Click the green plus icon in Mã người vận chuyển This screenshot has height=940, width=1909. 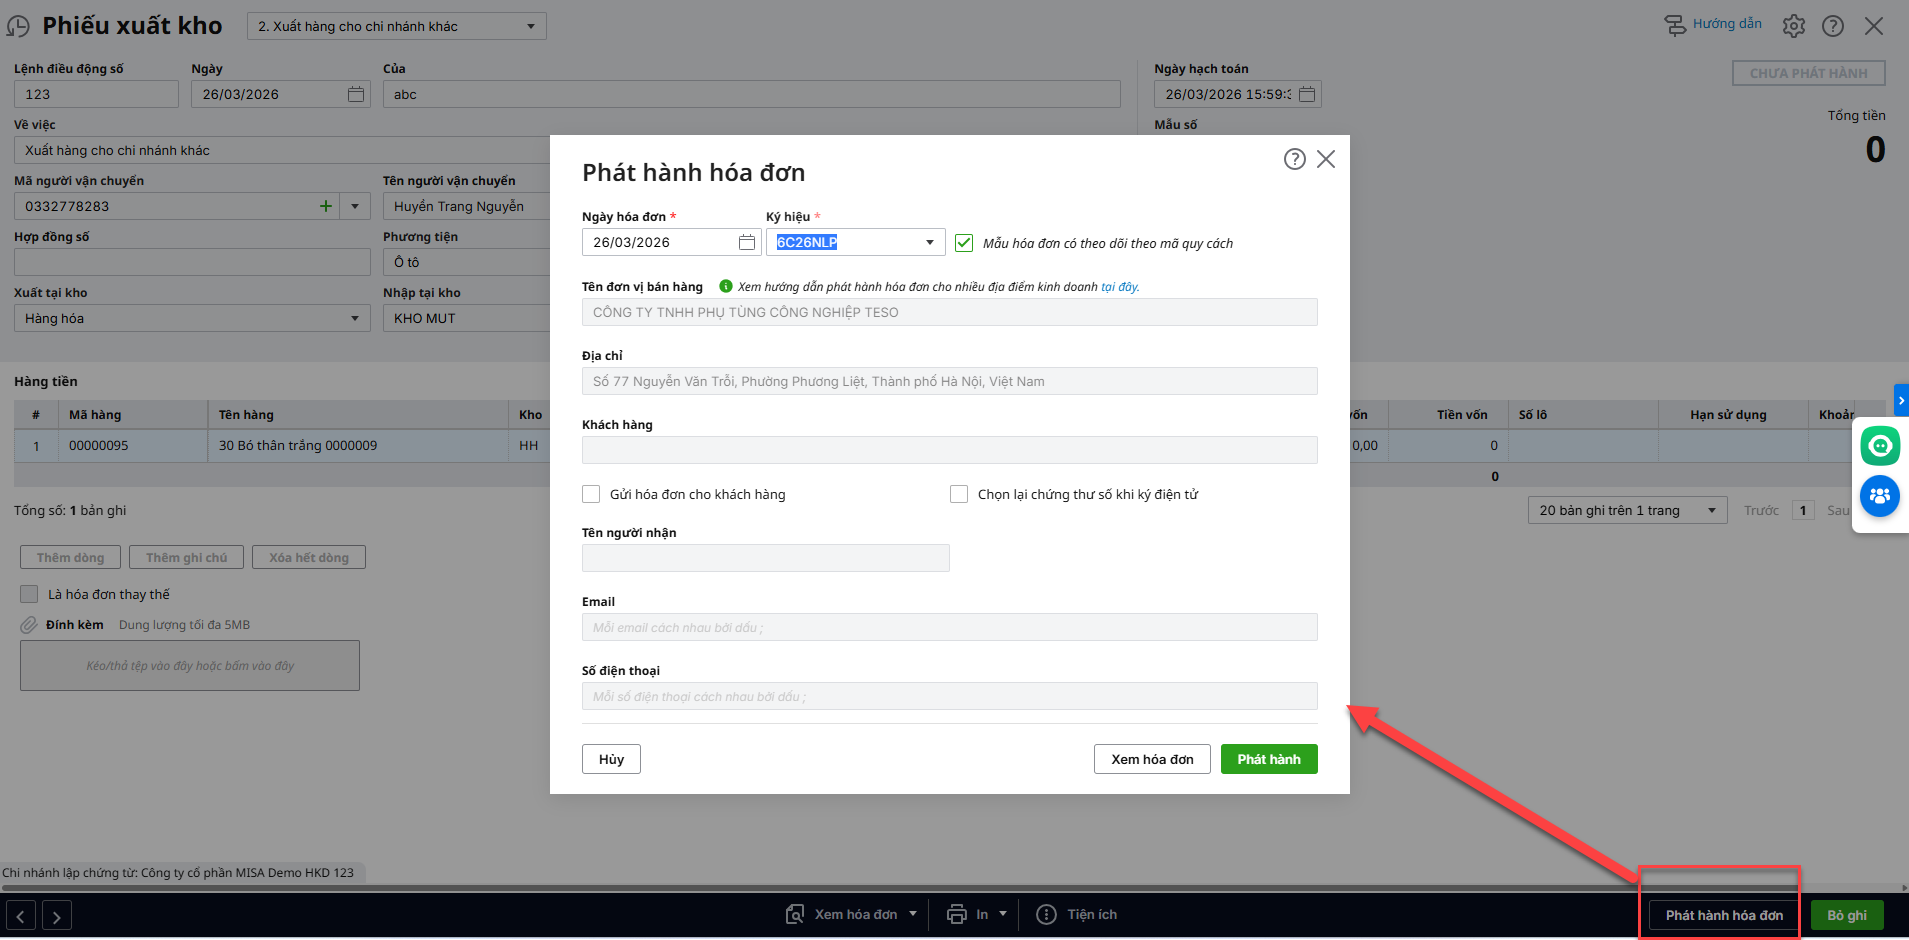coord(325,207)
